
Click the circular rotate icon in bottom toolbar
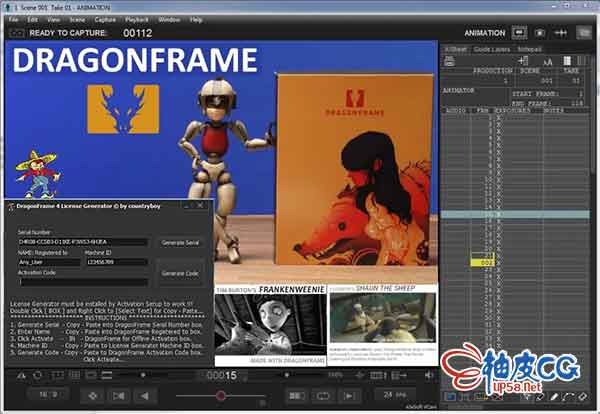[38, 375]
